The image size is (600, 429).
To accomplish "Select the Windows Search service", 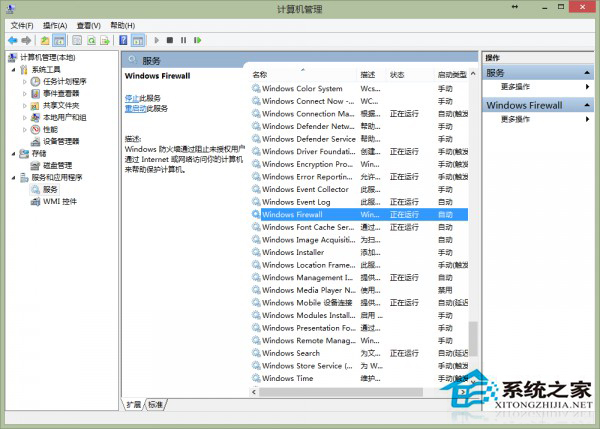I will click(360, 353).
